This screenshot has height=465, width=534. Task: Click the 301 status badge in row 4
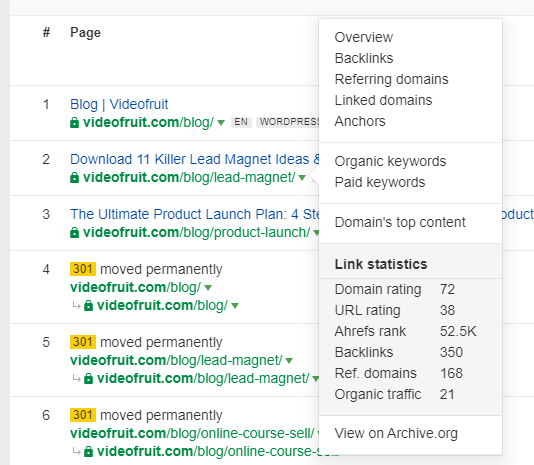tap(83, 269)
